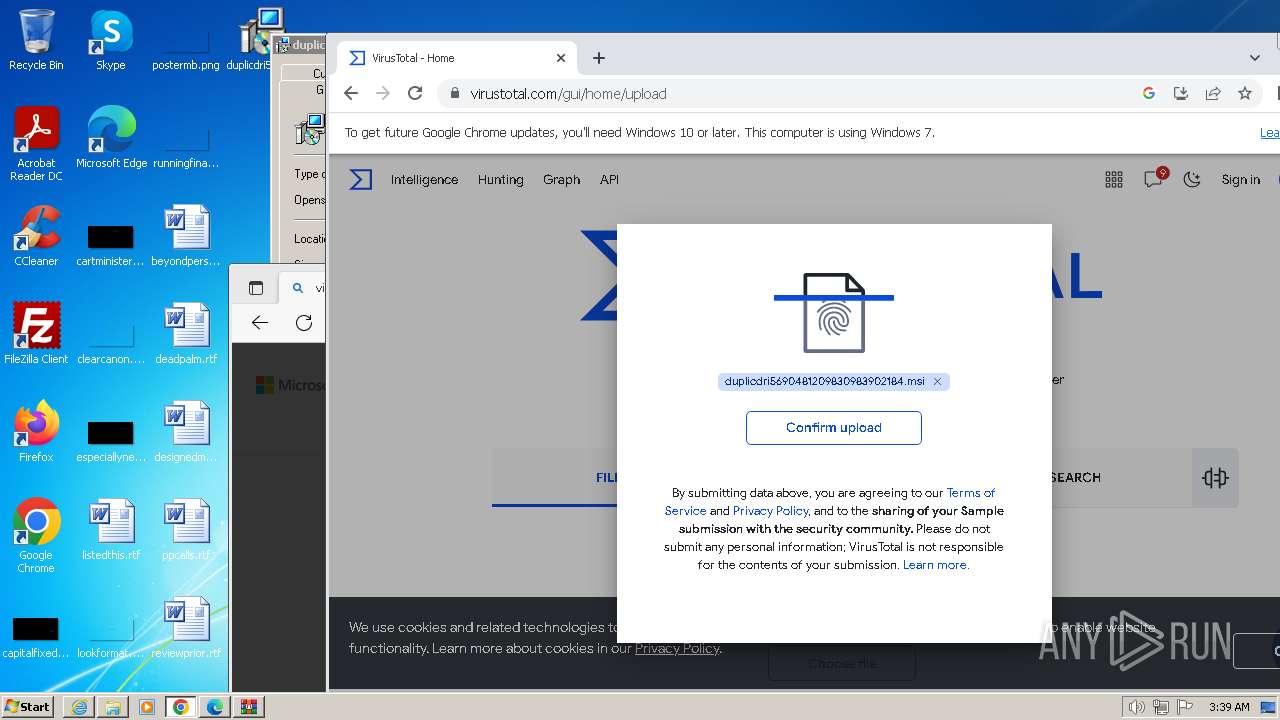Click the share page icon in address bar

click(1213, 93)
